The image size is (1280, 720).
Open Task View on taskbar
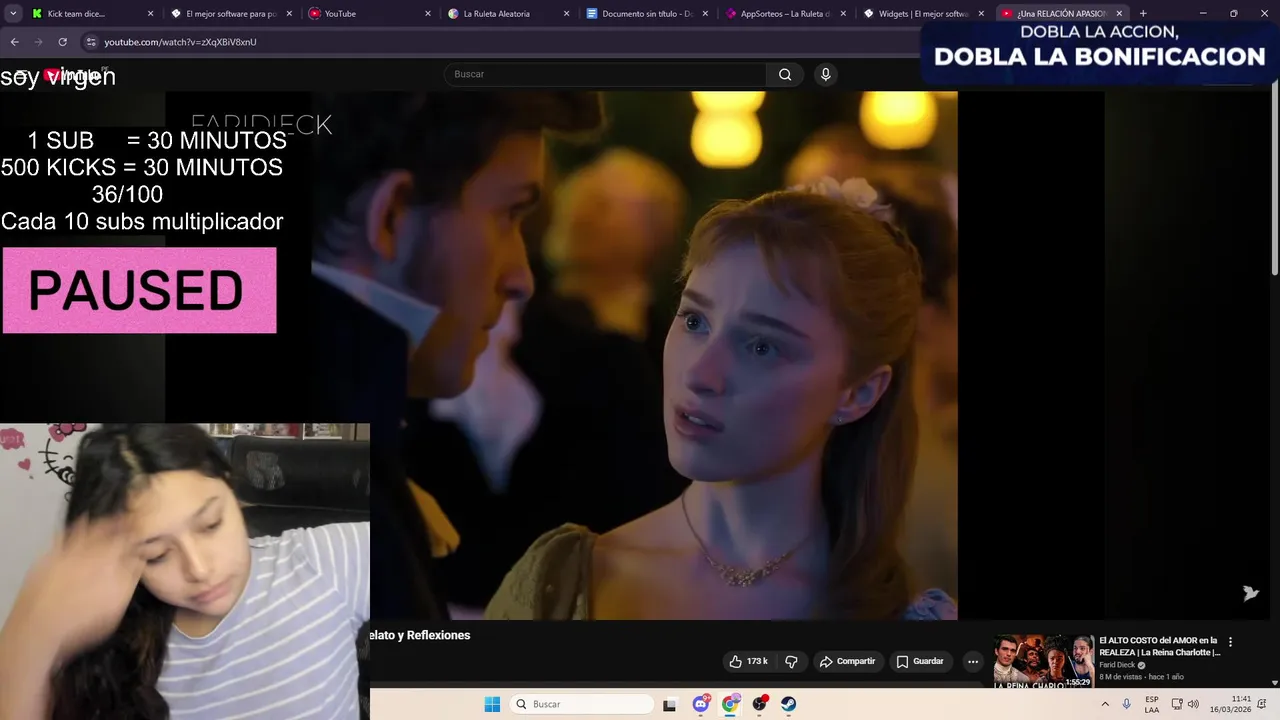tap(670, 704)
